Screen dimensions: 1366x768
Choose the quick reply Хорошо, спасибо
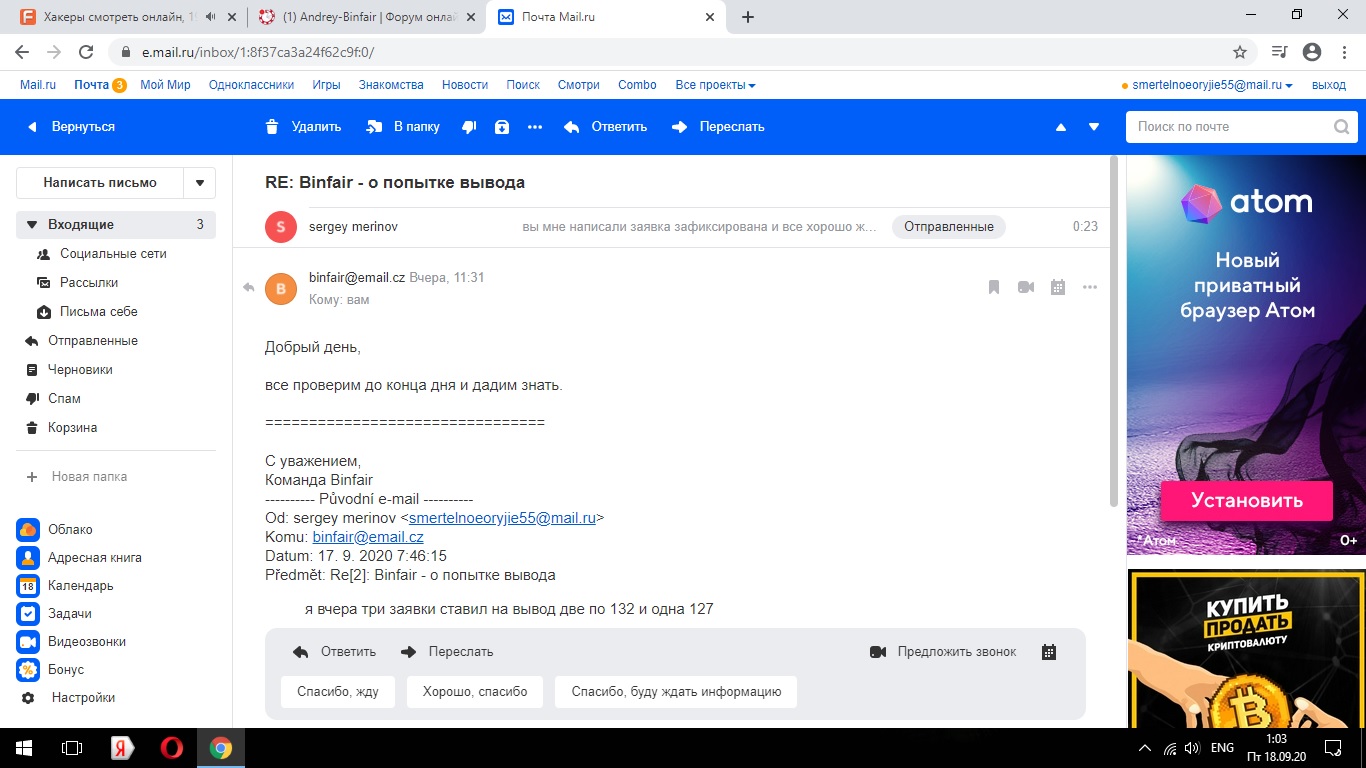[x=475, y=692]
